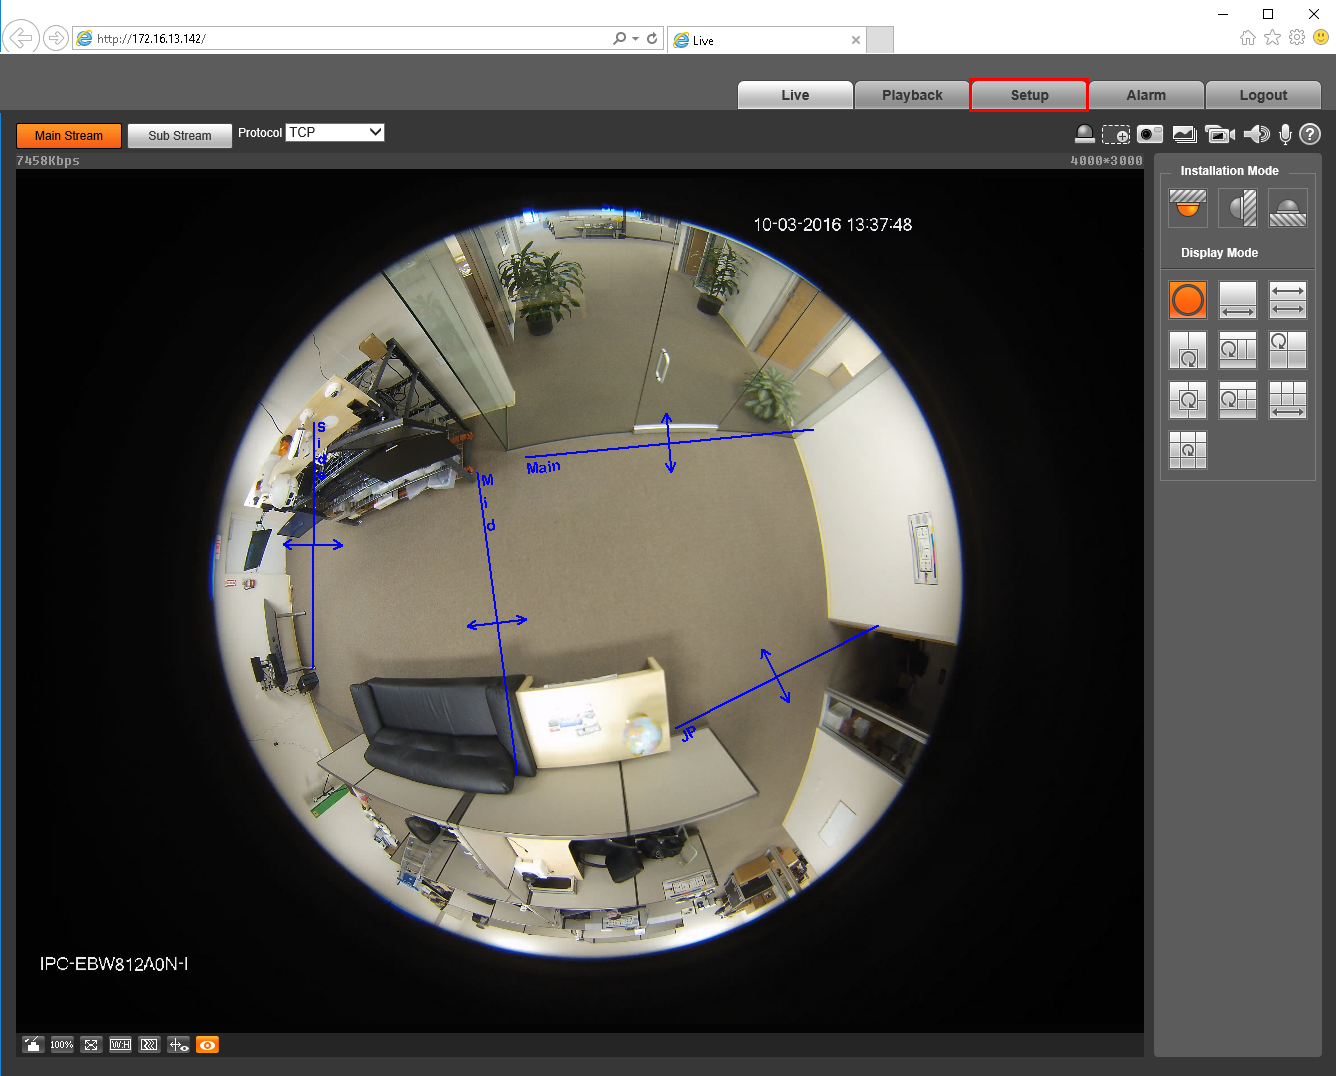This screenshot has height=1076, width=1336.
Task: Toggle audio speaker output
Action: pos(1257,134)
